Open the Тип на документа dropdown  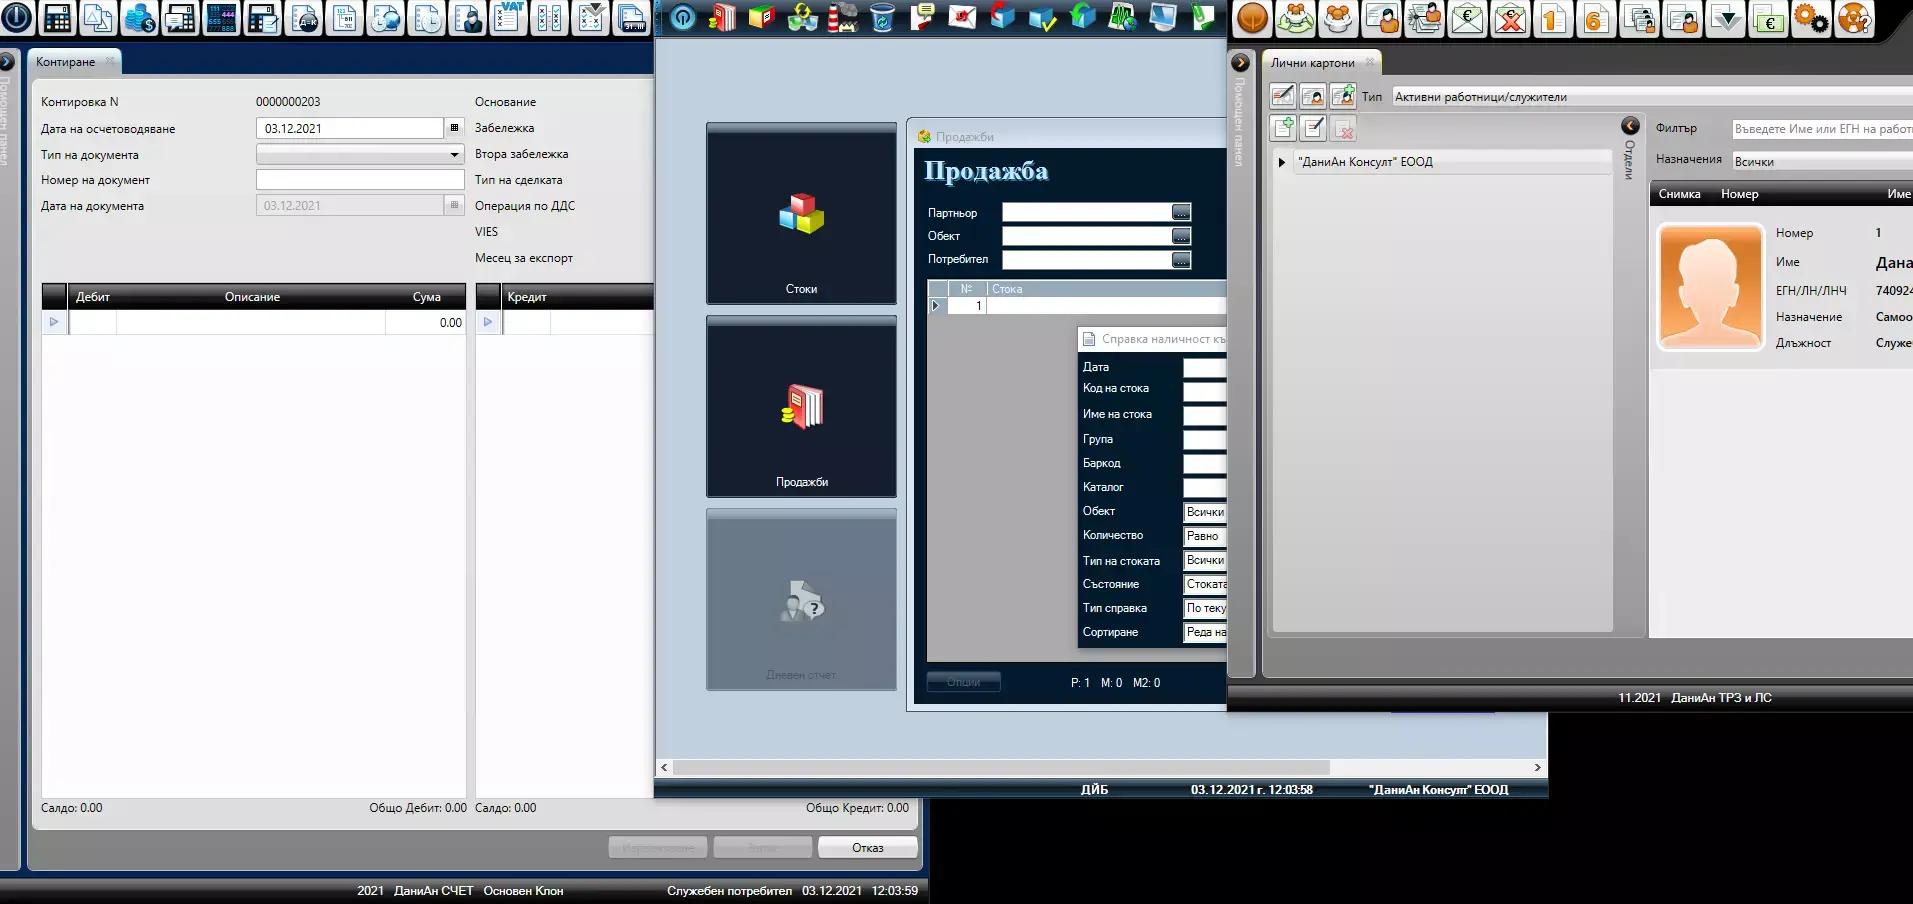click(454, 154)
